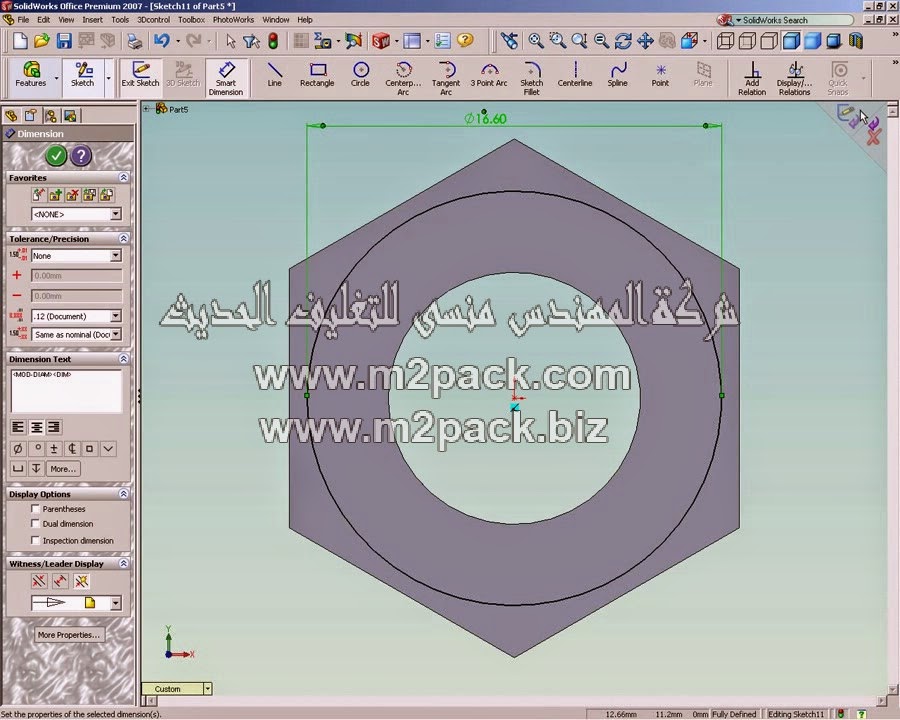Insert diameter symbol in dimension text
The height and width of the screenshot is (720, 900).
18,448
